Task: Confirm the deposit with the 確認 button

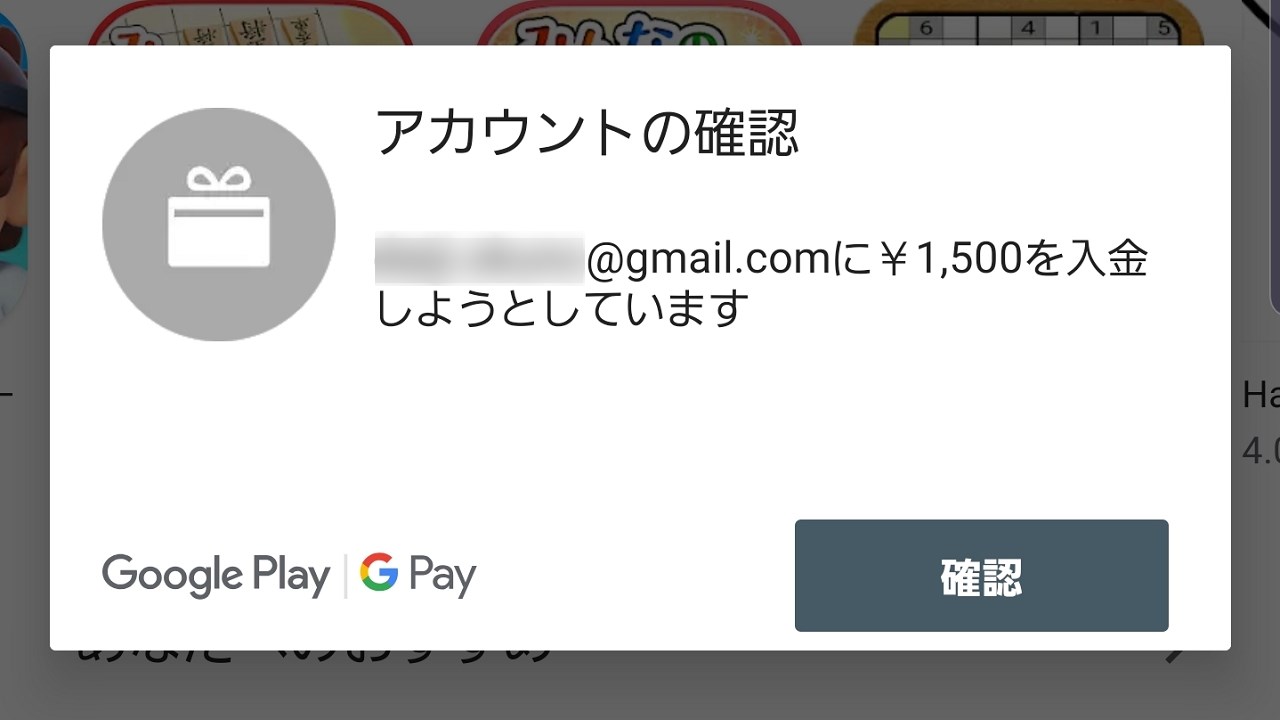Action: pyautogui.click(x=981, y=575)
